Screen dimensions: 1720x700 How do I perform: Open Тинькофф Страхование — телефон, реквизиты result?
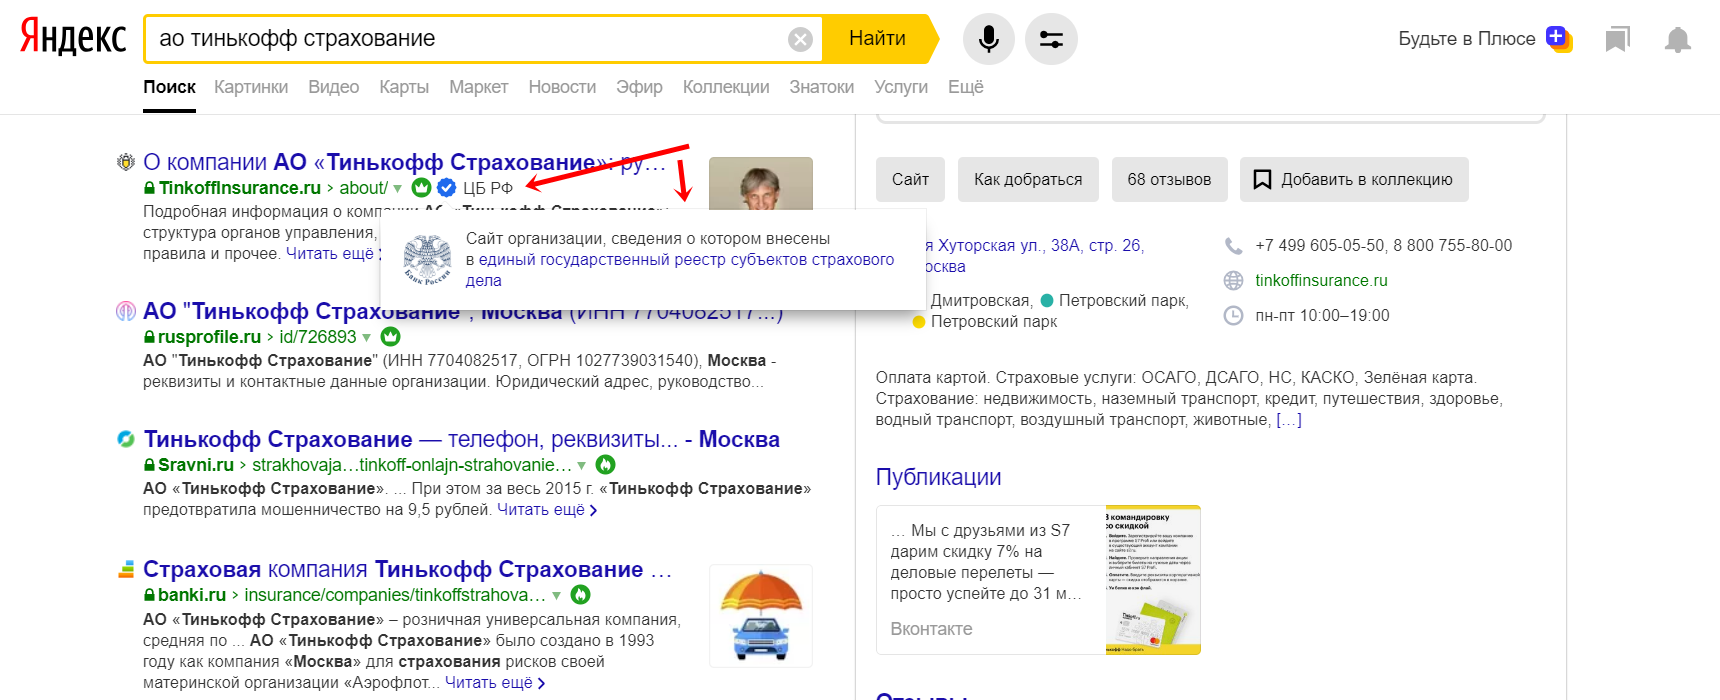(x=461, y=439)
